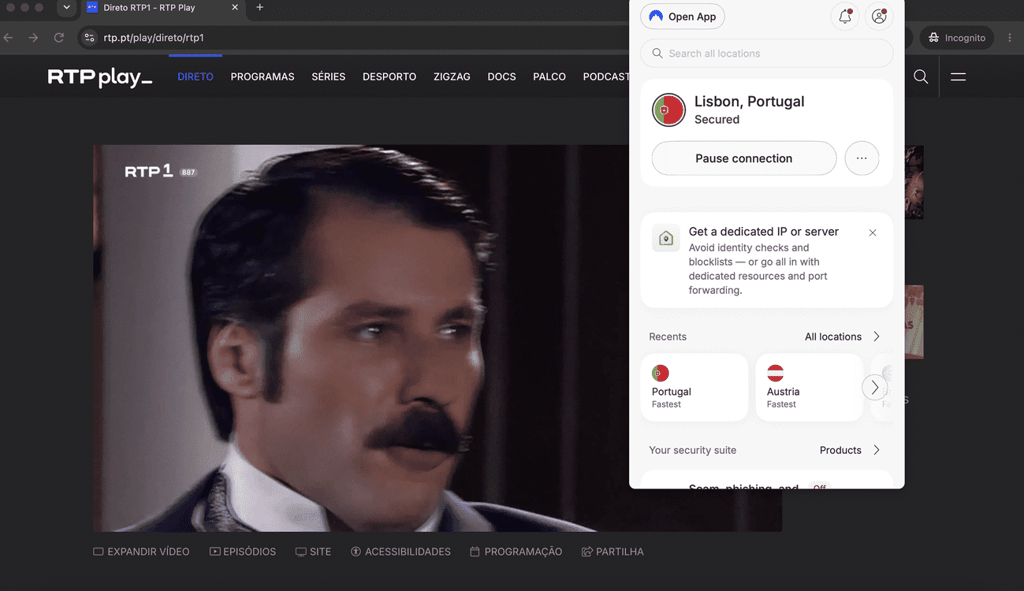Open the SÉRIES menu

click(x=328, y=76)
